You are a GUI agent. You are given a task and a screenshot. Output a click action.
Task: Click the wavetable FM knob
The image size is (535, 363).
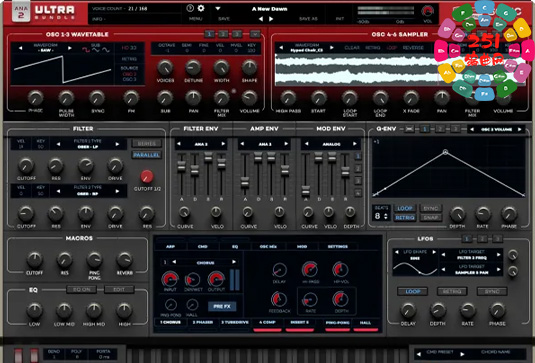(131, 98)
